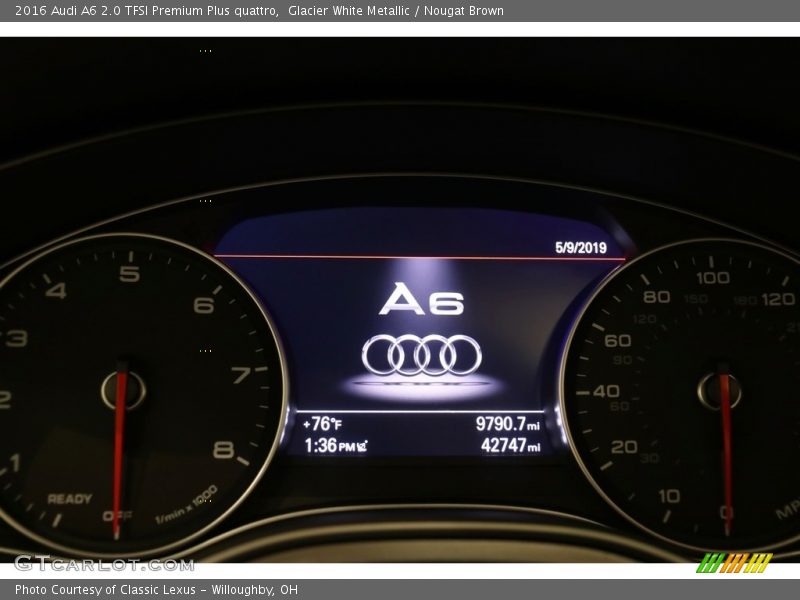Click the number 100 on the speedometer
800x600 pixels.
[713, 278]
